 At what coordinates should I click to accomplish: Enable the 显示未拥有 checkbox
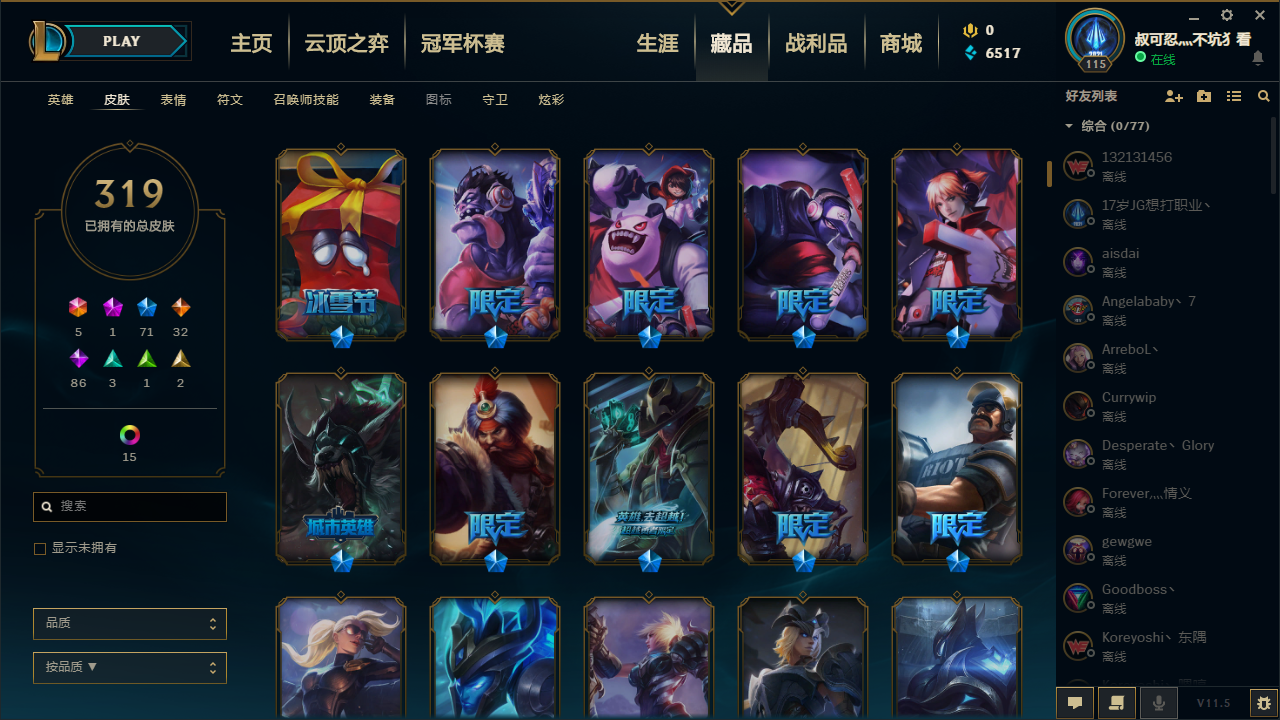click(x=40, y=548)
